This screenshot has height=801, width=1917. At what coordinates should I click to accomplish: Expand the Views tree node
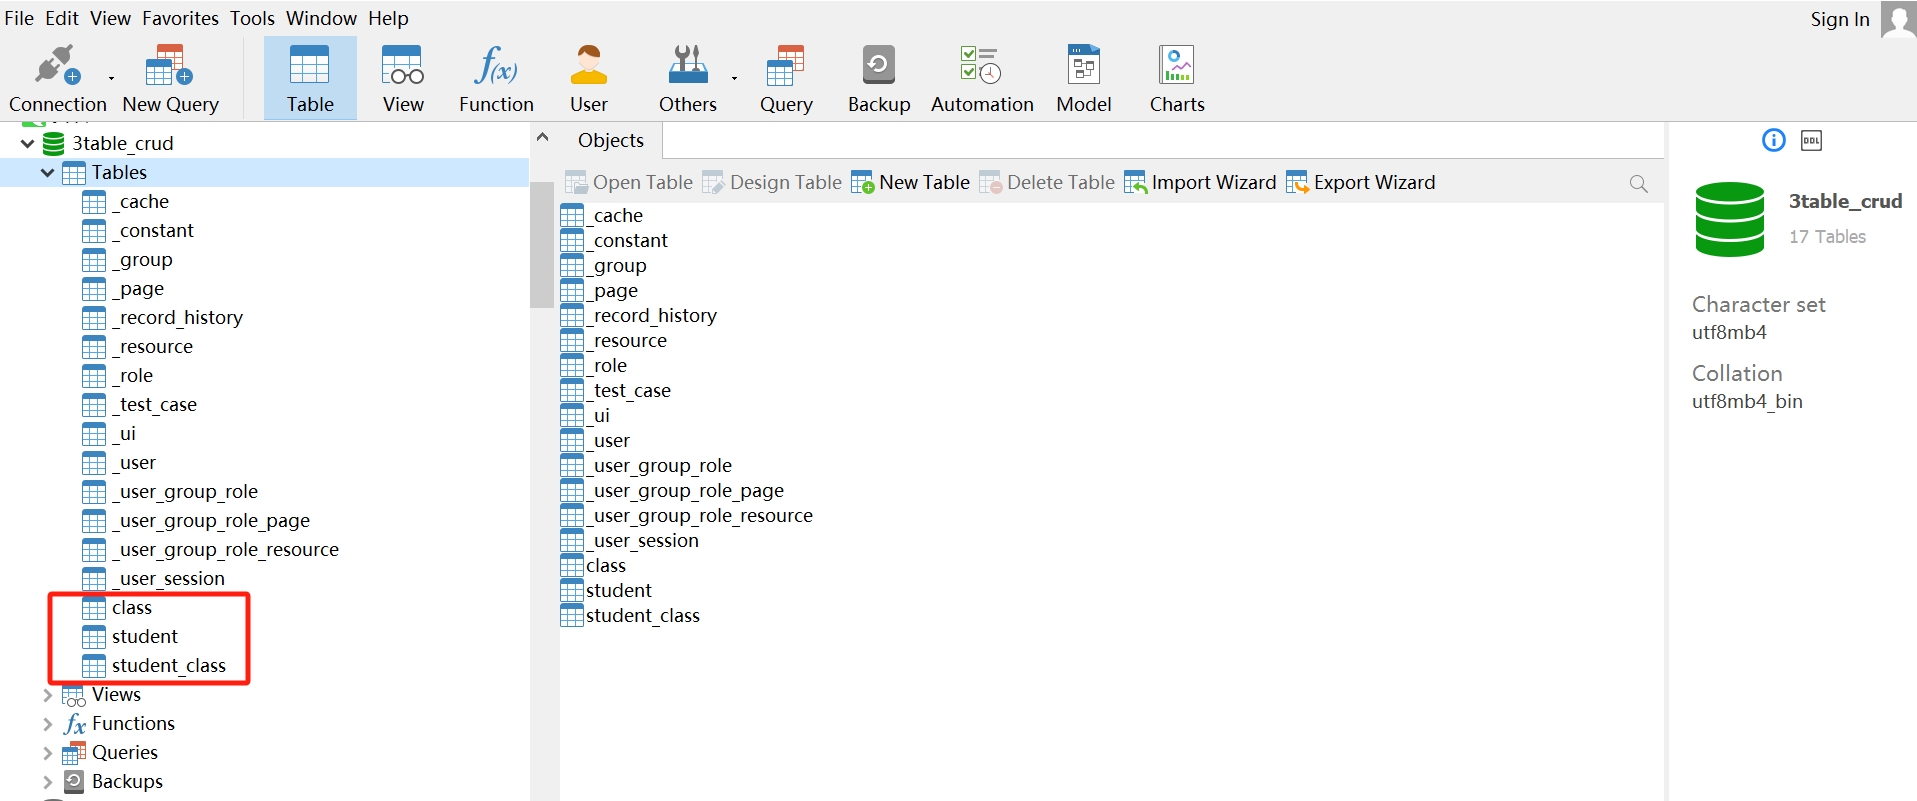[47, 695]
